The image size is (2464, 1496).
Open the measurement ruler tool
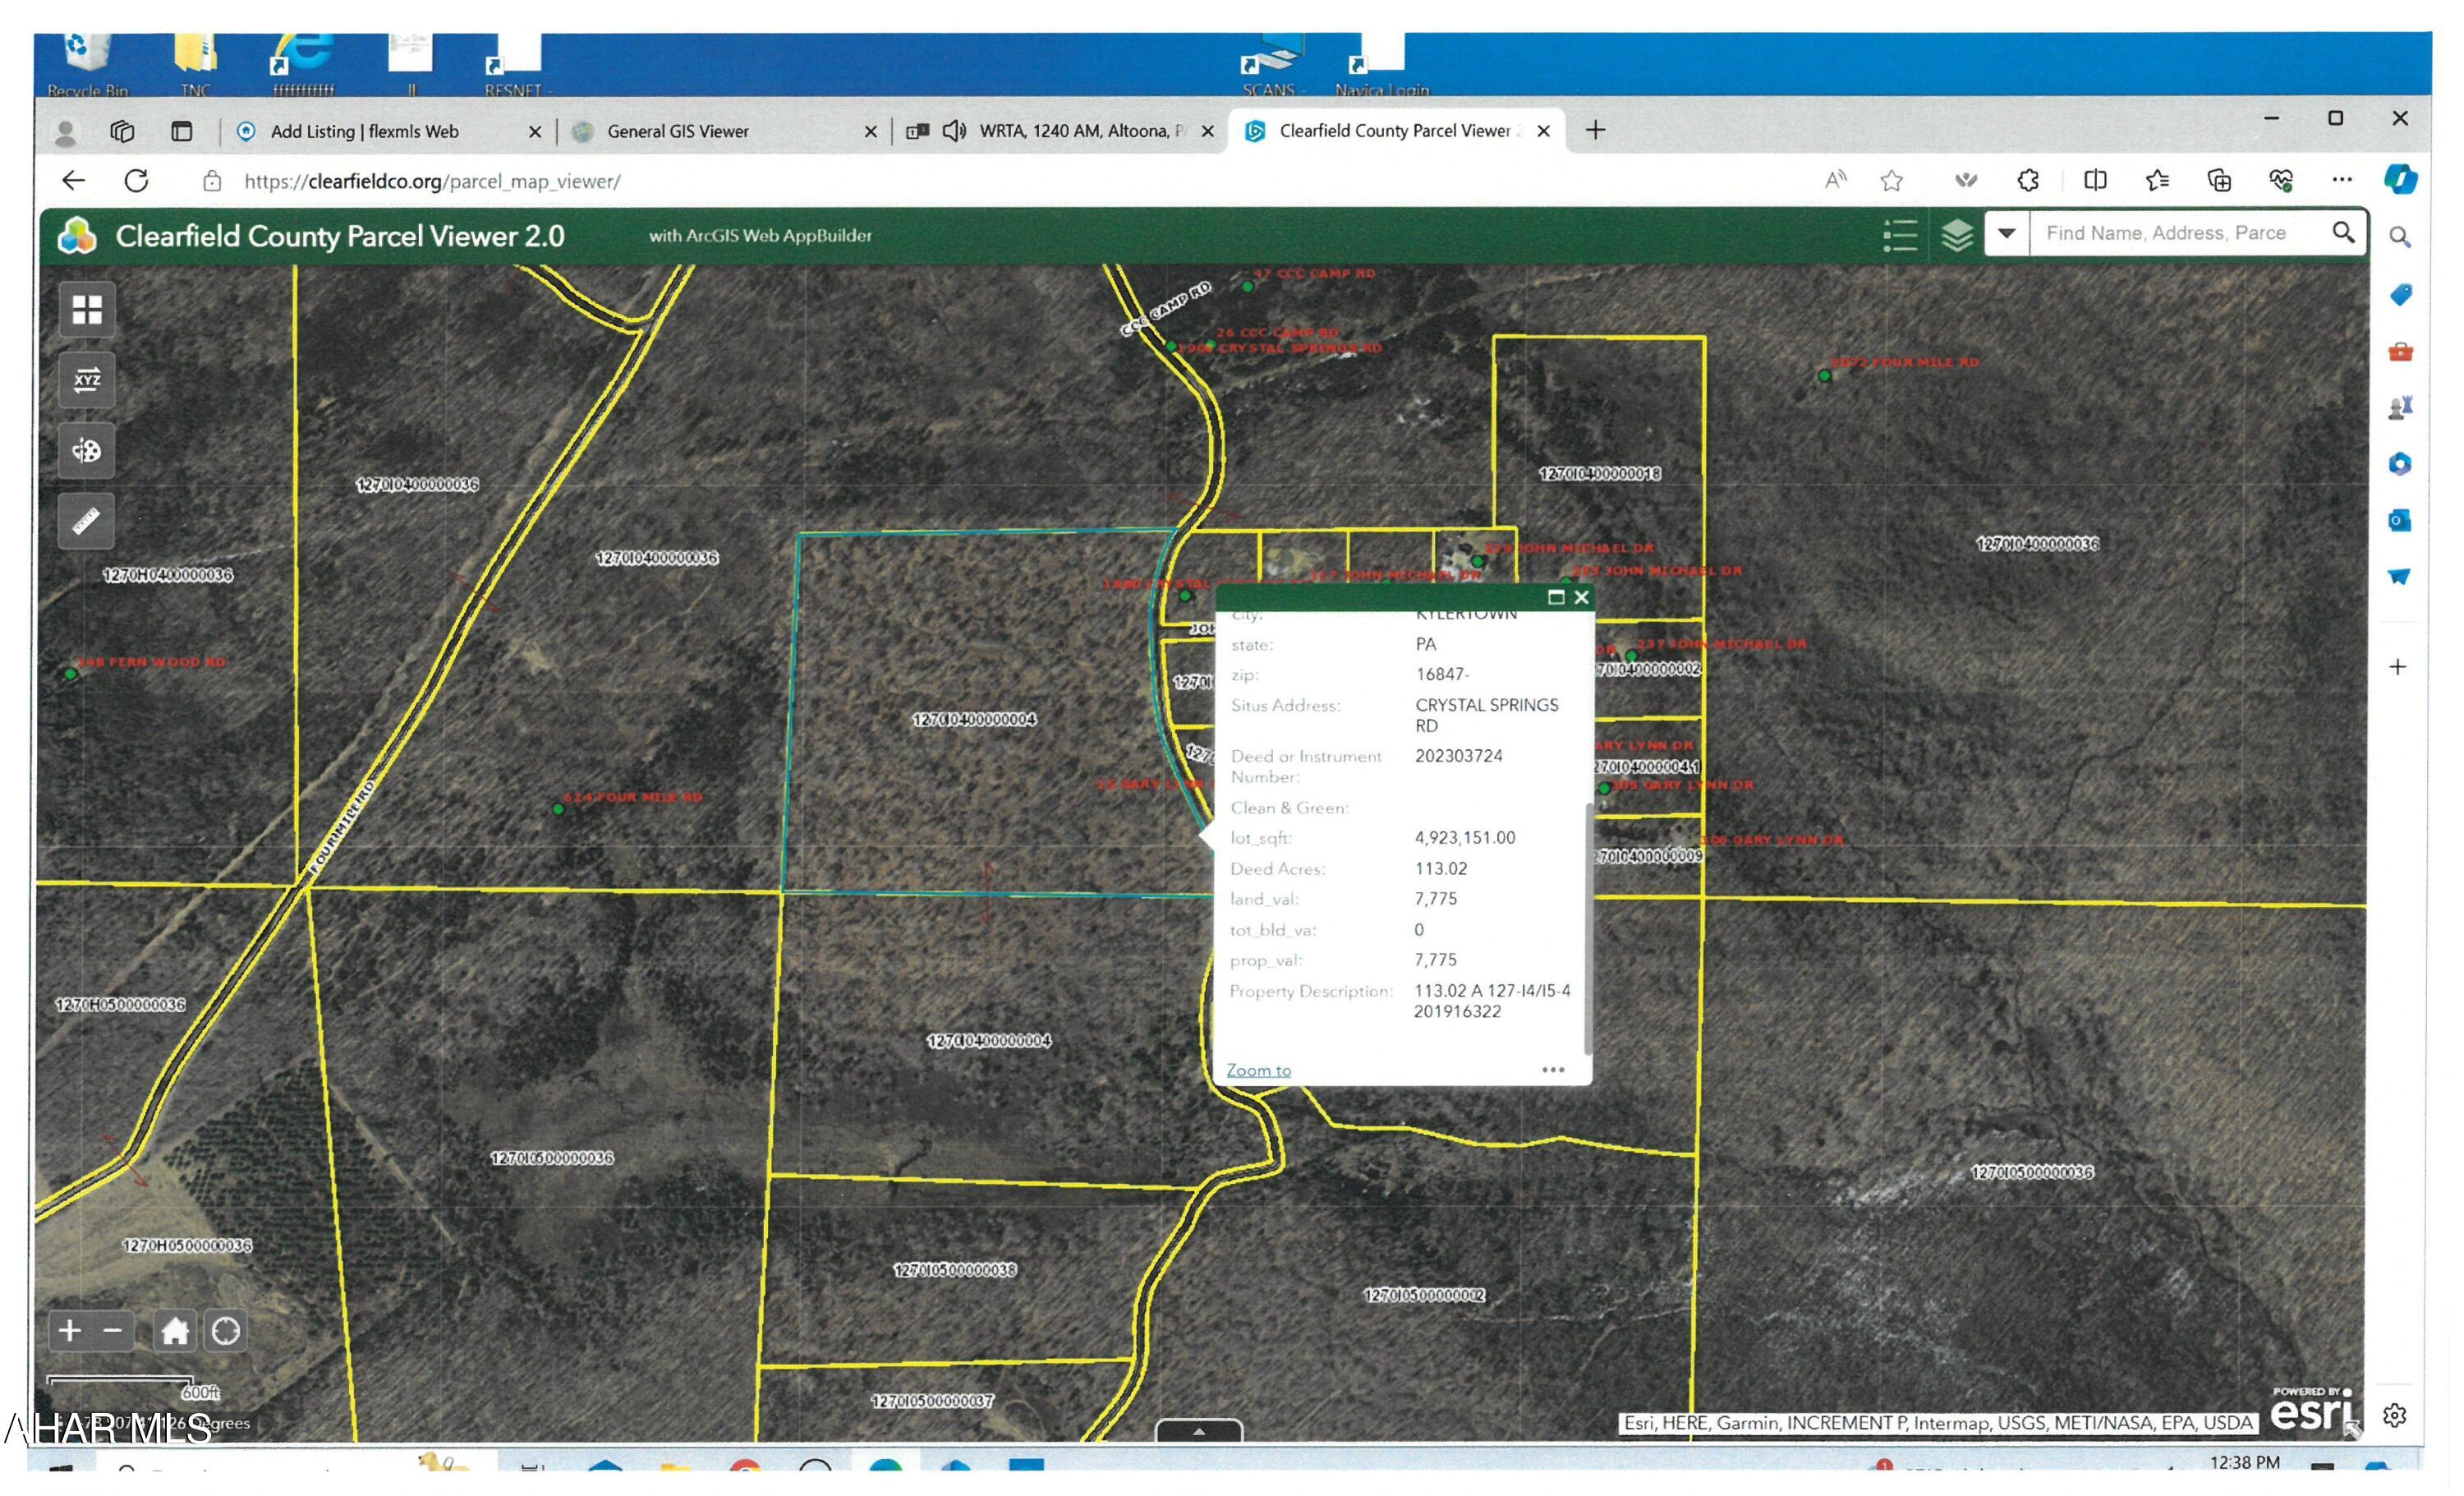(87, 521)
